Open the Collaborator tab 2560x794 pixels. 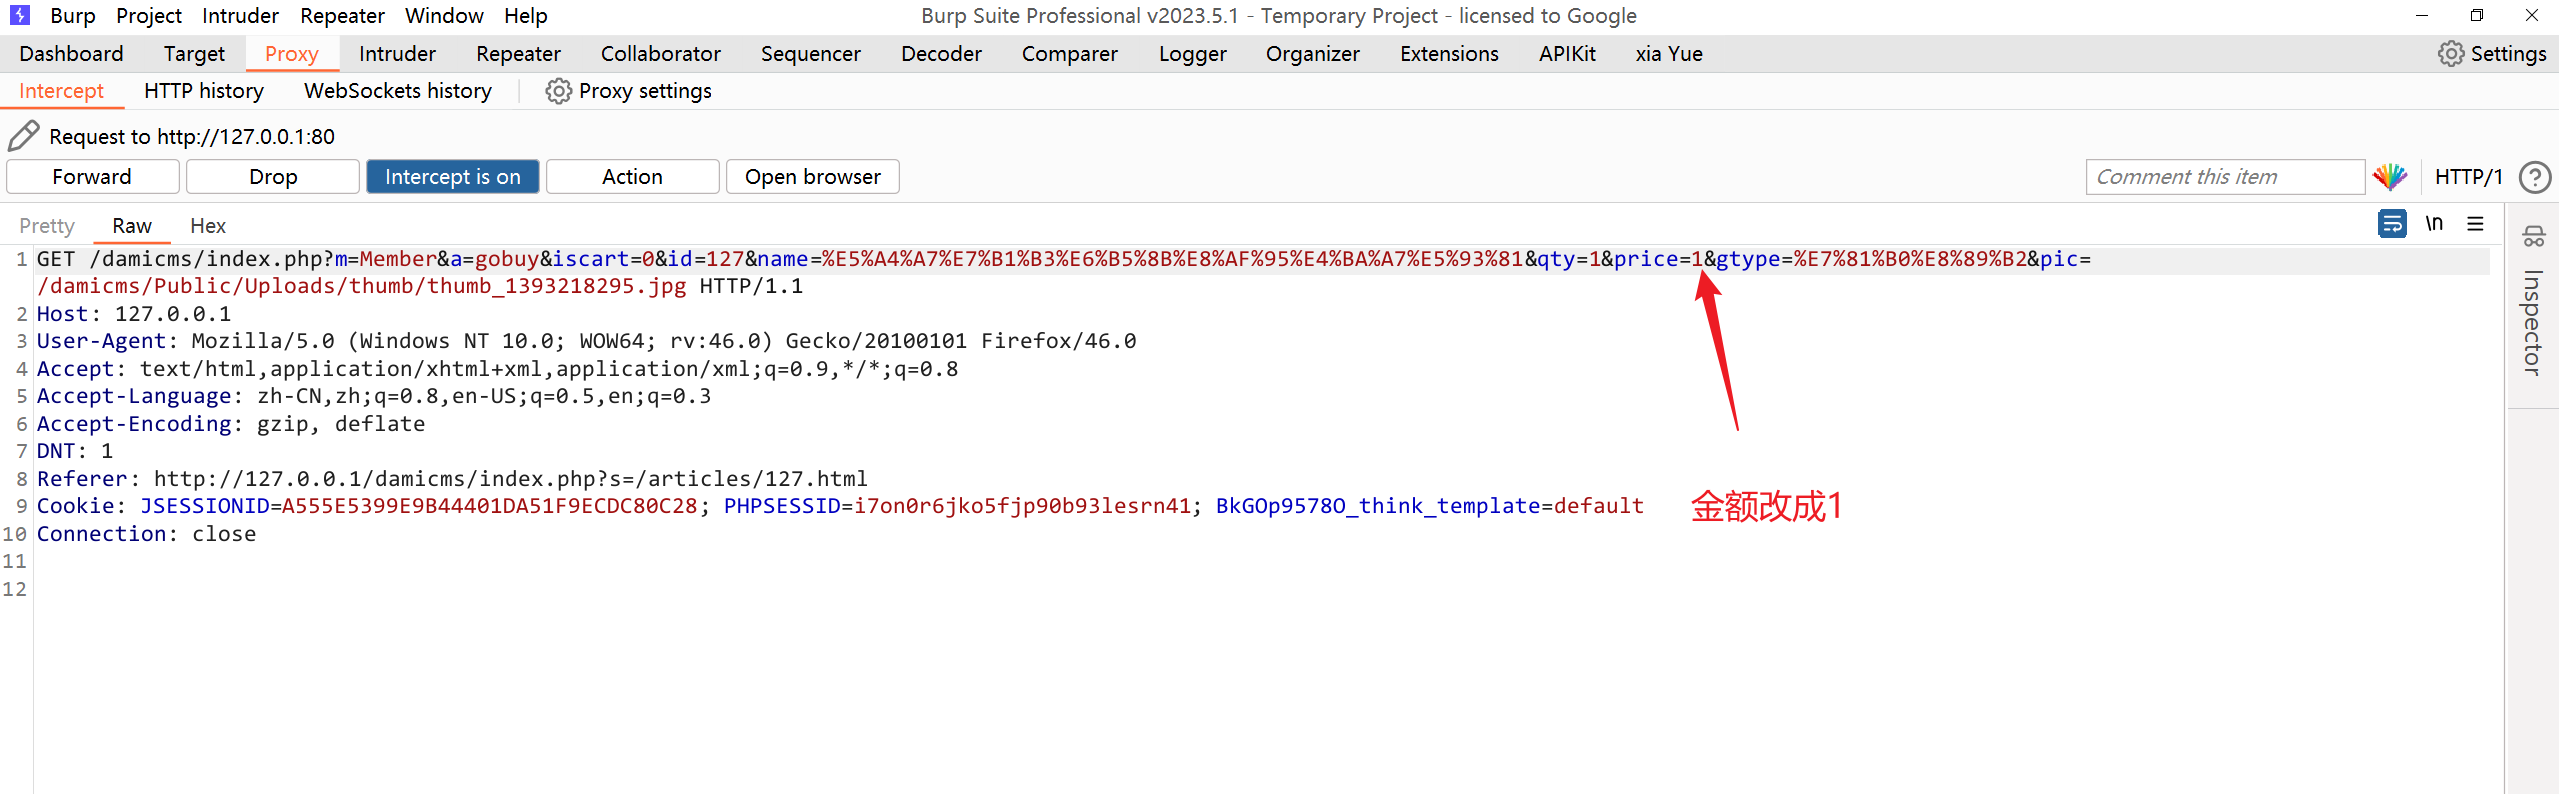point(661,54)
